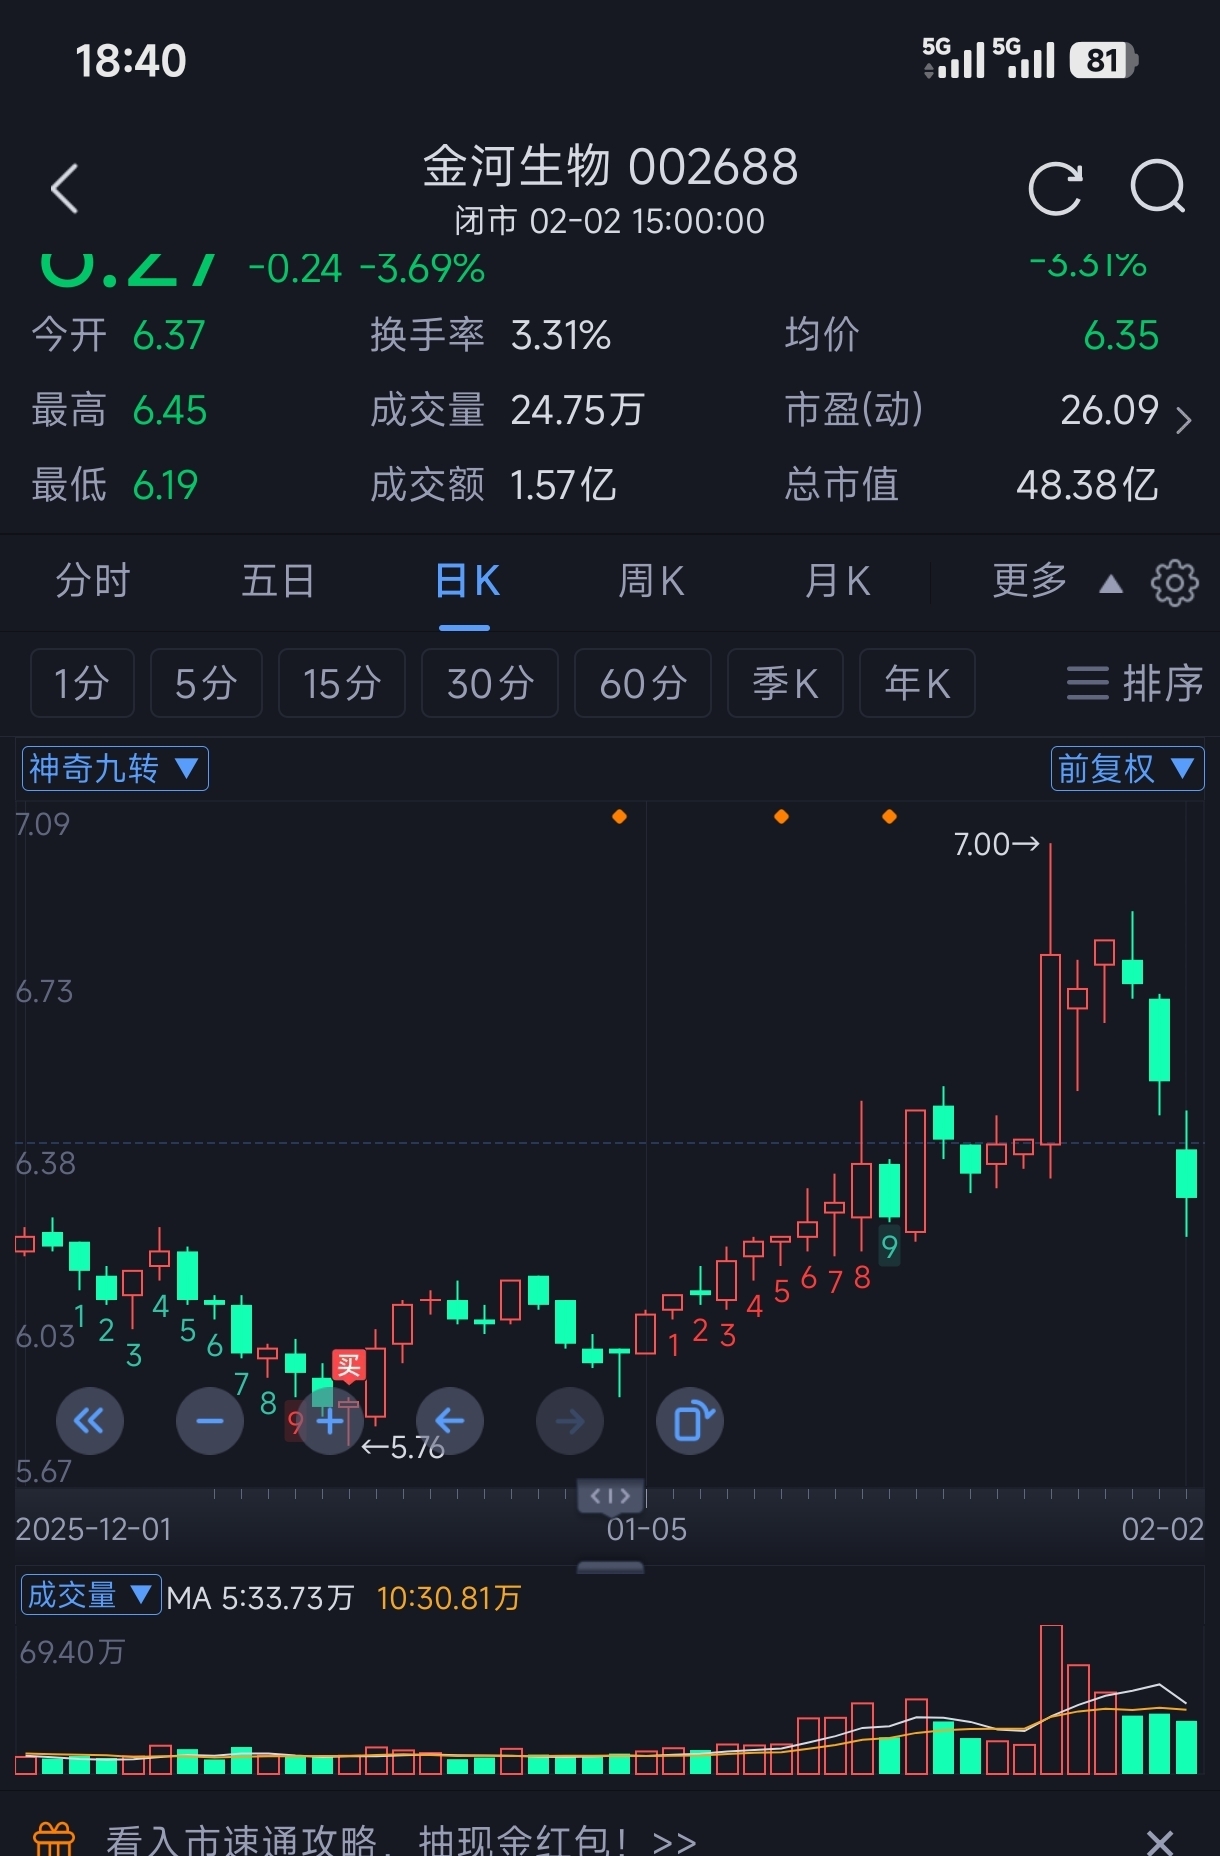Jump to earliest with double-left arrow
The image size is (1220, 1856).
tap(90, 1421)
